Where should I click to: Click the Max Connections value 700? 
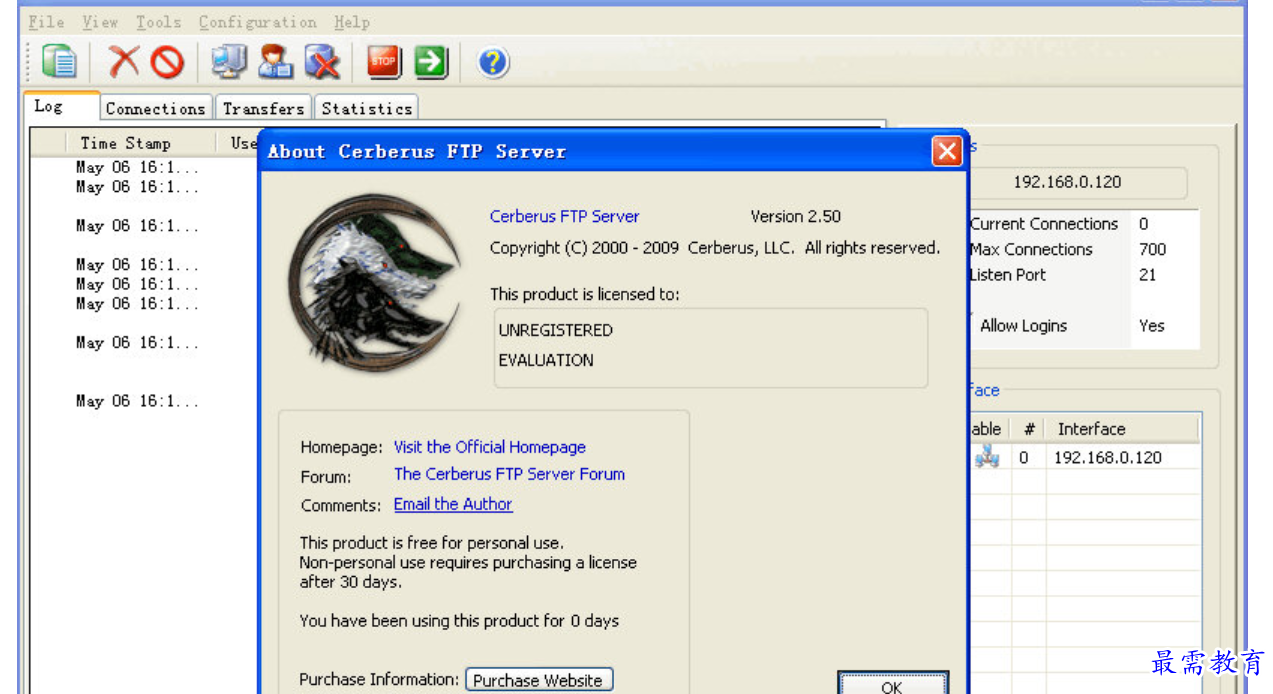[x=1152, y=249]
